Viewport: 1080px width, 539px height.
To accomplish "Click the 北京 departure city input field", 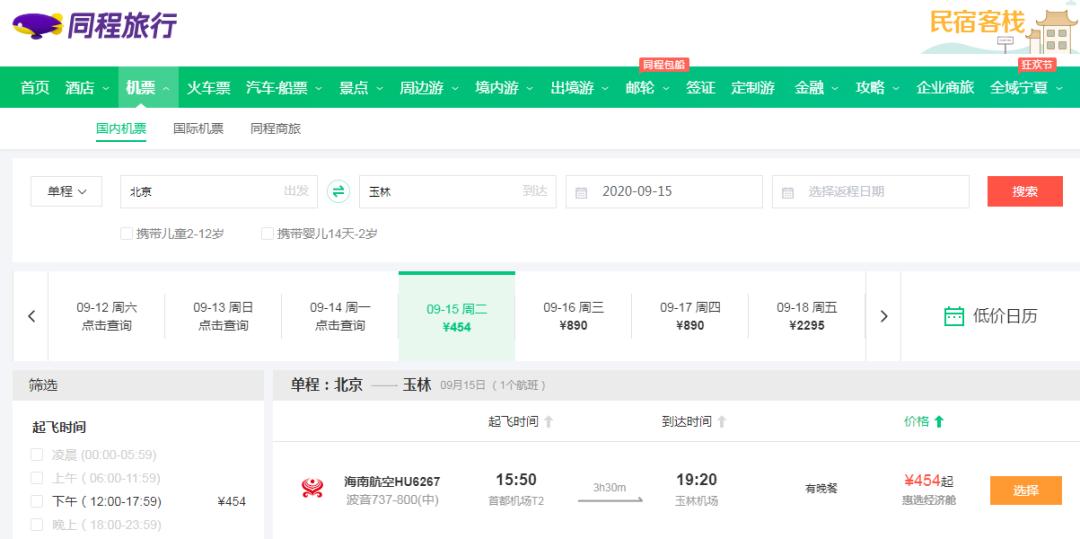I will tap(200, 191).
